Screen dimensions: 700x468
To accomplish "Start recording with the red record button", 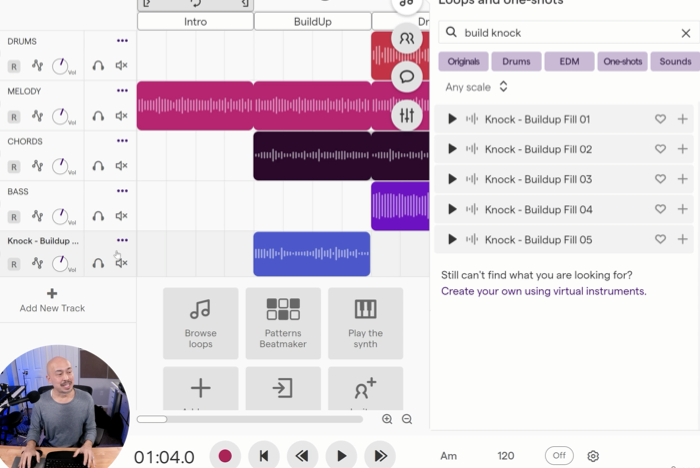I will pyautogui.click(x=225, y=455).
